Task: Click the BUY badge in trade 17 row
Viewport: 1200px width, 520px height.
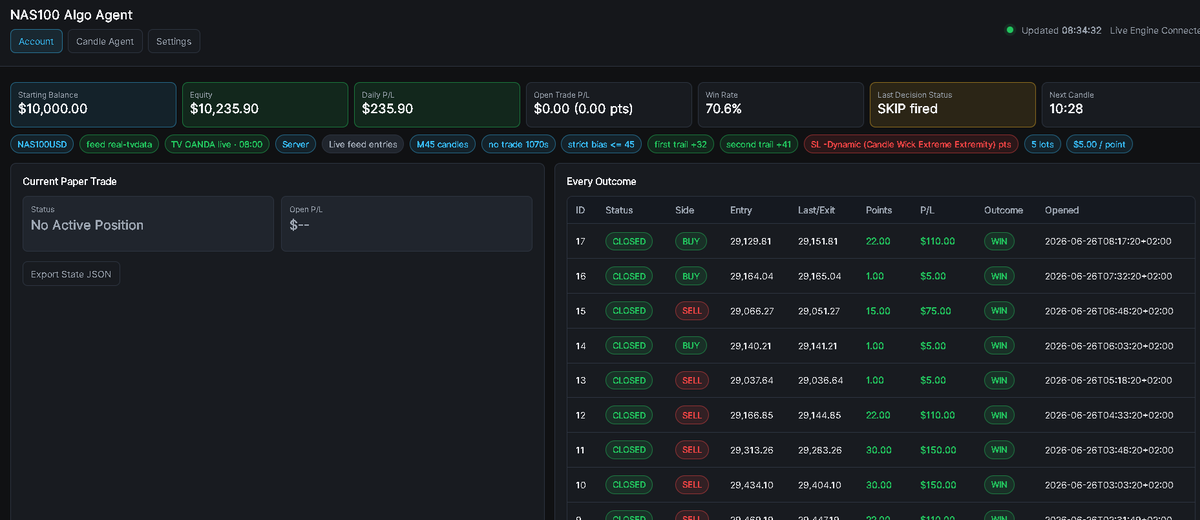Action: point(691,241)
